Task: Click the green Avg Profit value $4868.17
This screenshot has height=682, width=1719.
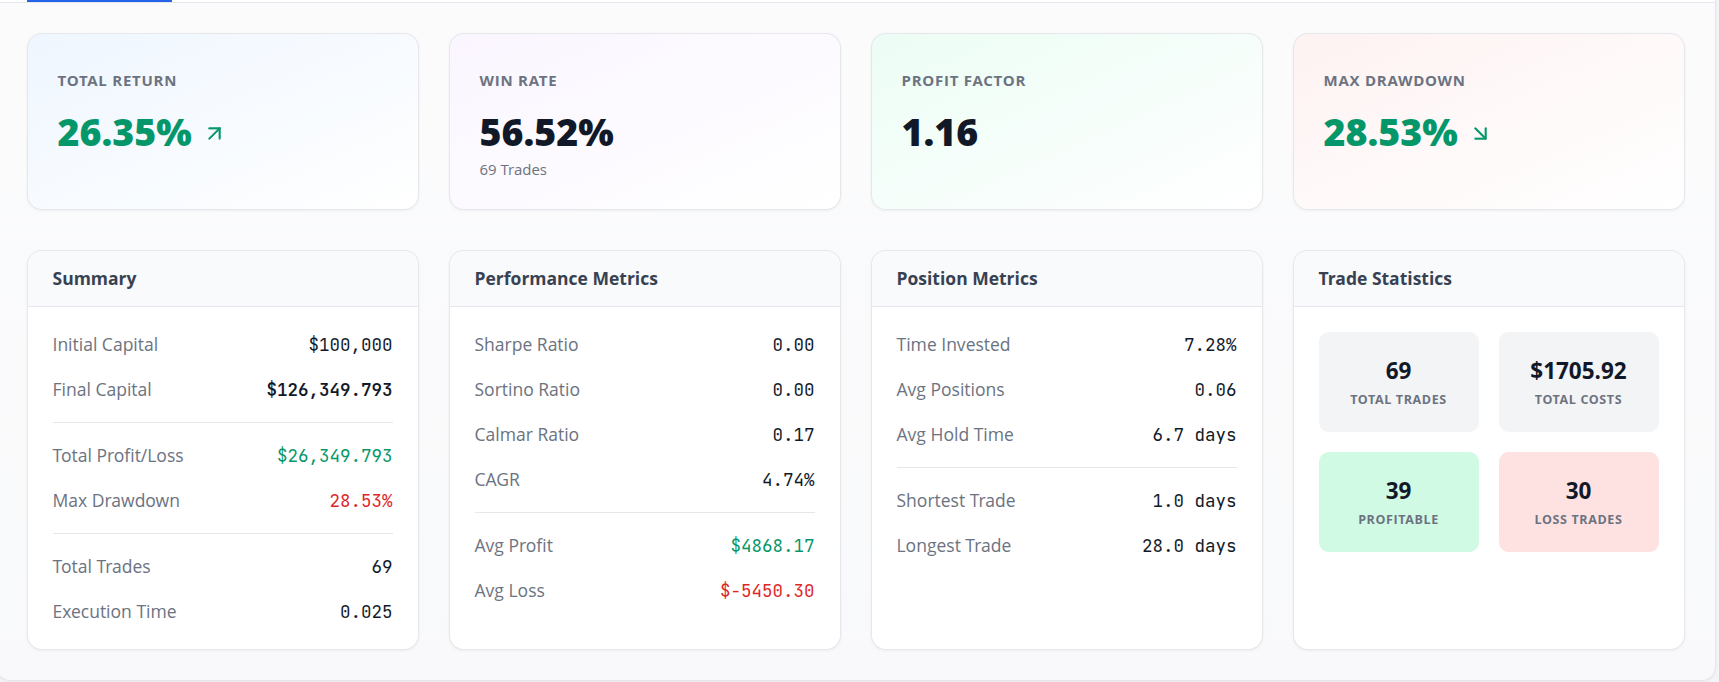Action: [x=772, y=546]
